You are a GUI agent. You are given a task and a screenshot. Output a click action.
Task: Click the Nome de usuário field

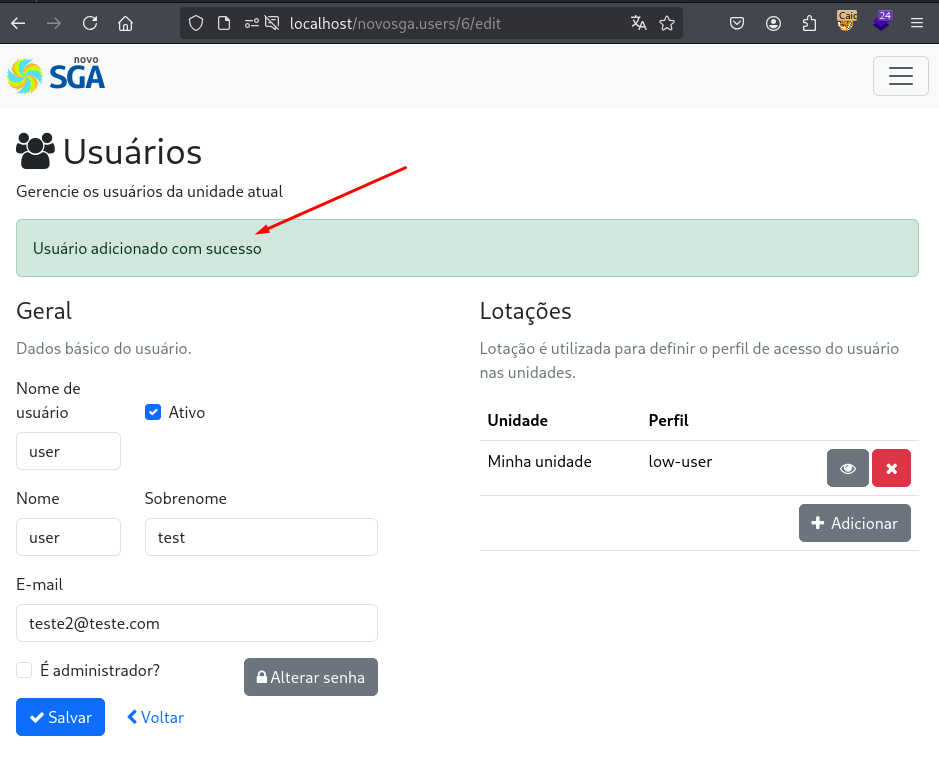[x=68, y=451]
